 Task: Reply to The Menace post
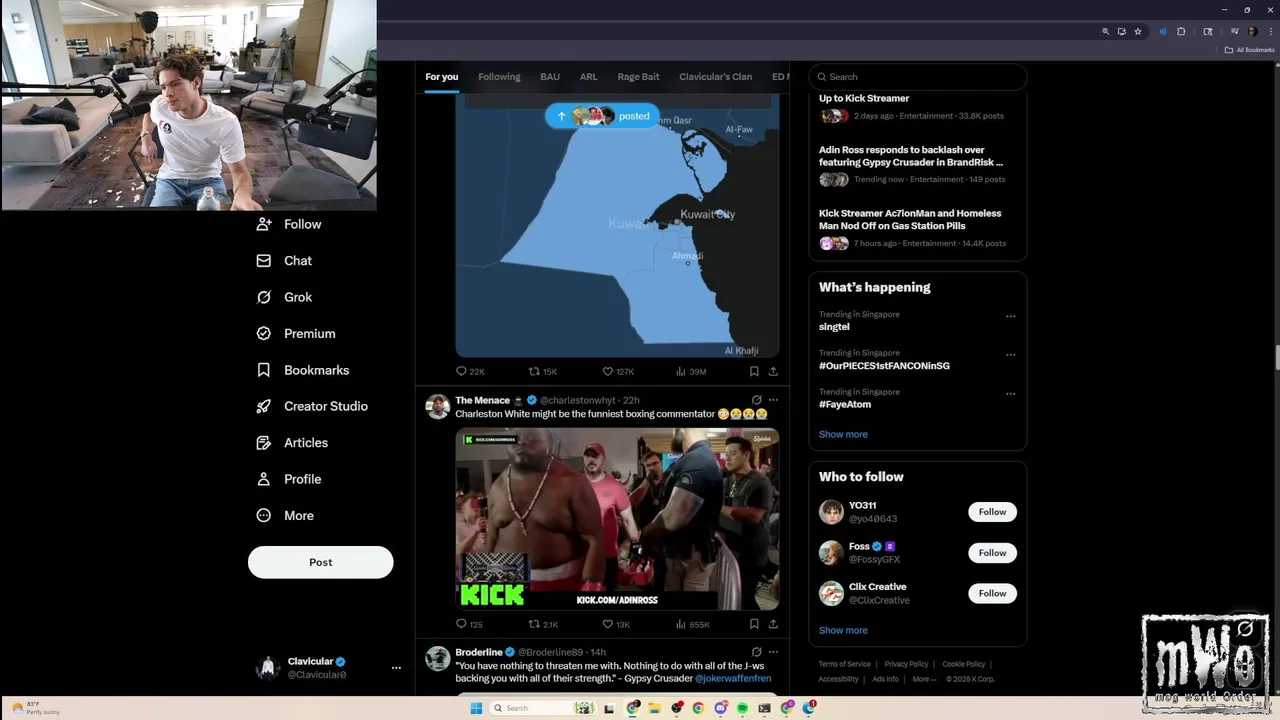coord(469,624)
